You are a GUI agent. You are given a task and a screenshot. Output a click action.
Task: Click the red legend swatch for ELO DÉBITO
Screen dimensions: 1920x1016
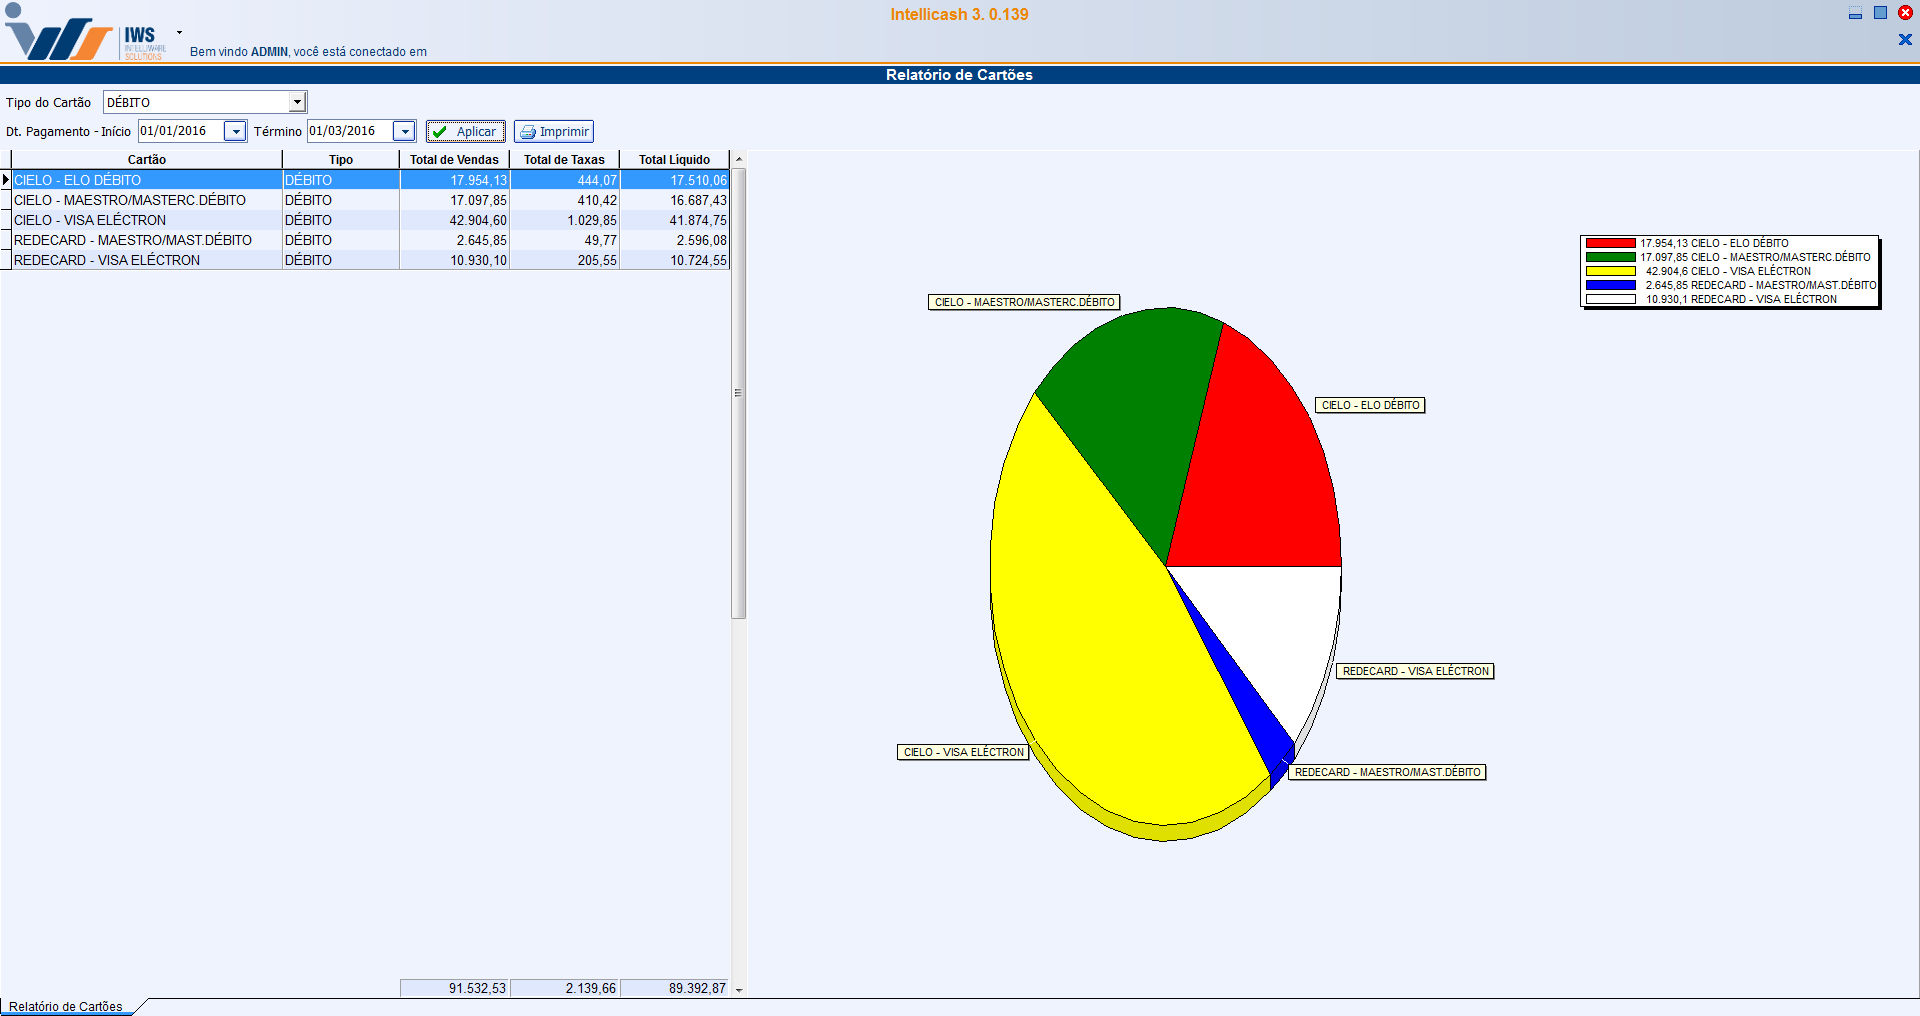click(1610, 243)
